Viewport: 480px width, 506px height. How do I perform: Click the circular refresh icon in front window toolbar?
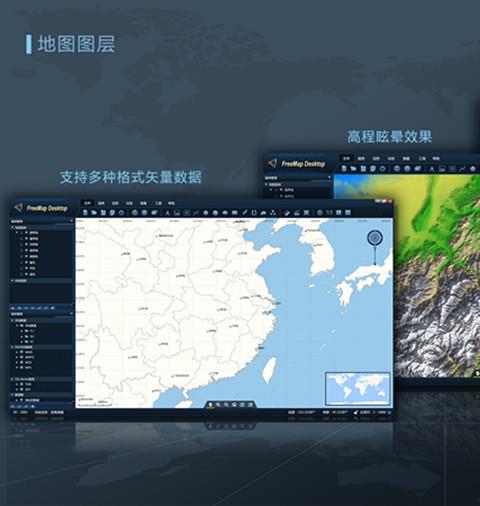click(122, 212)
